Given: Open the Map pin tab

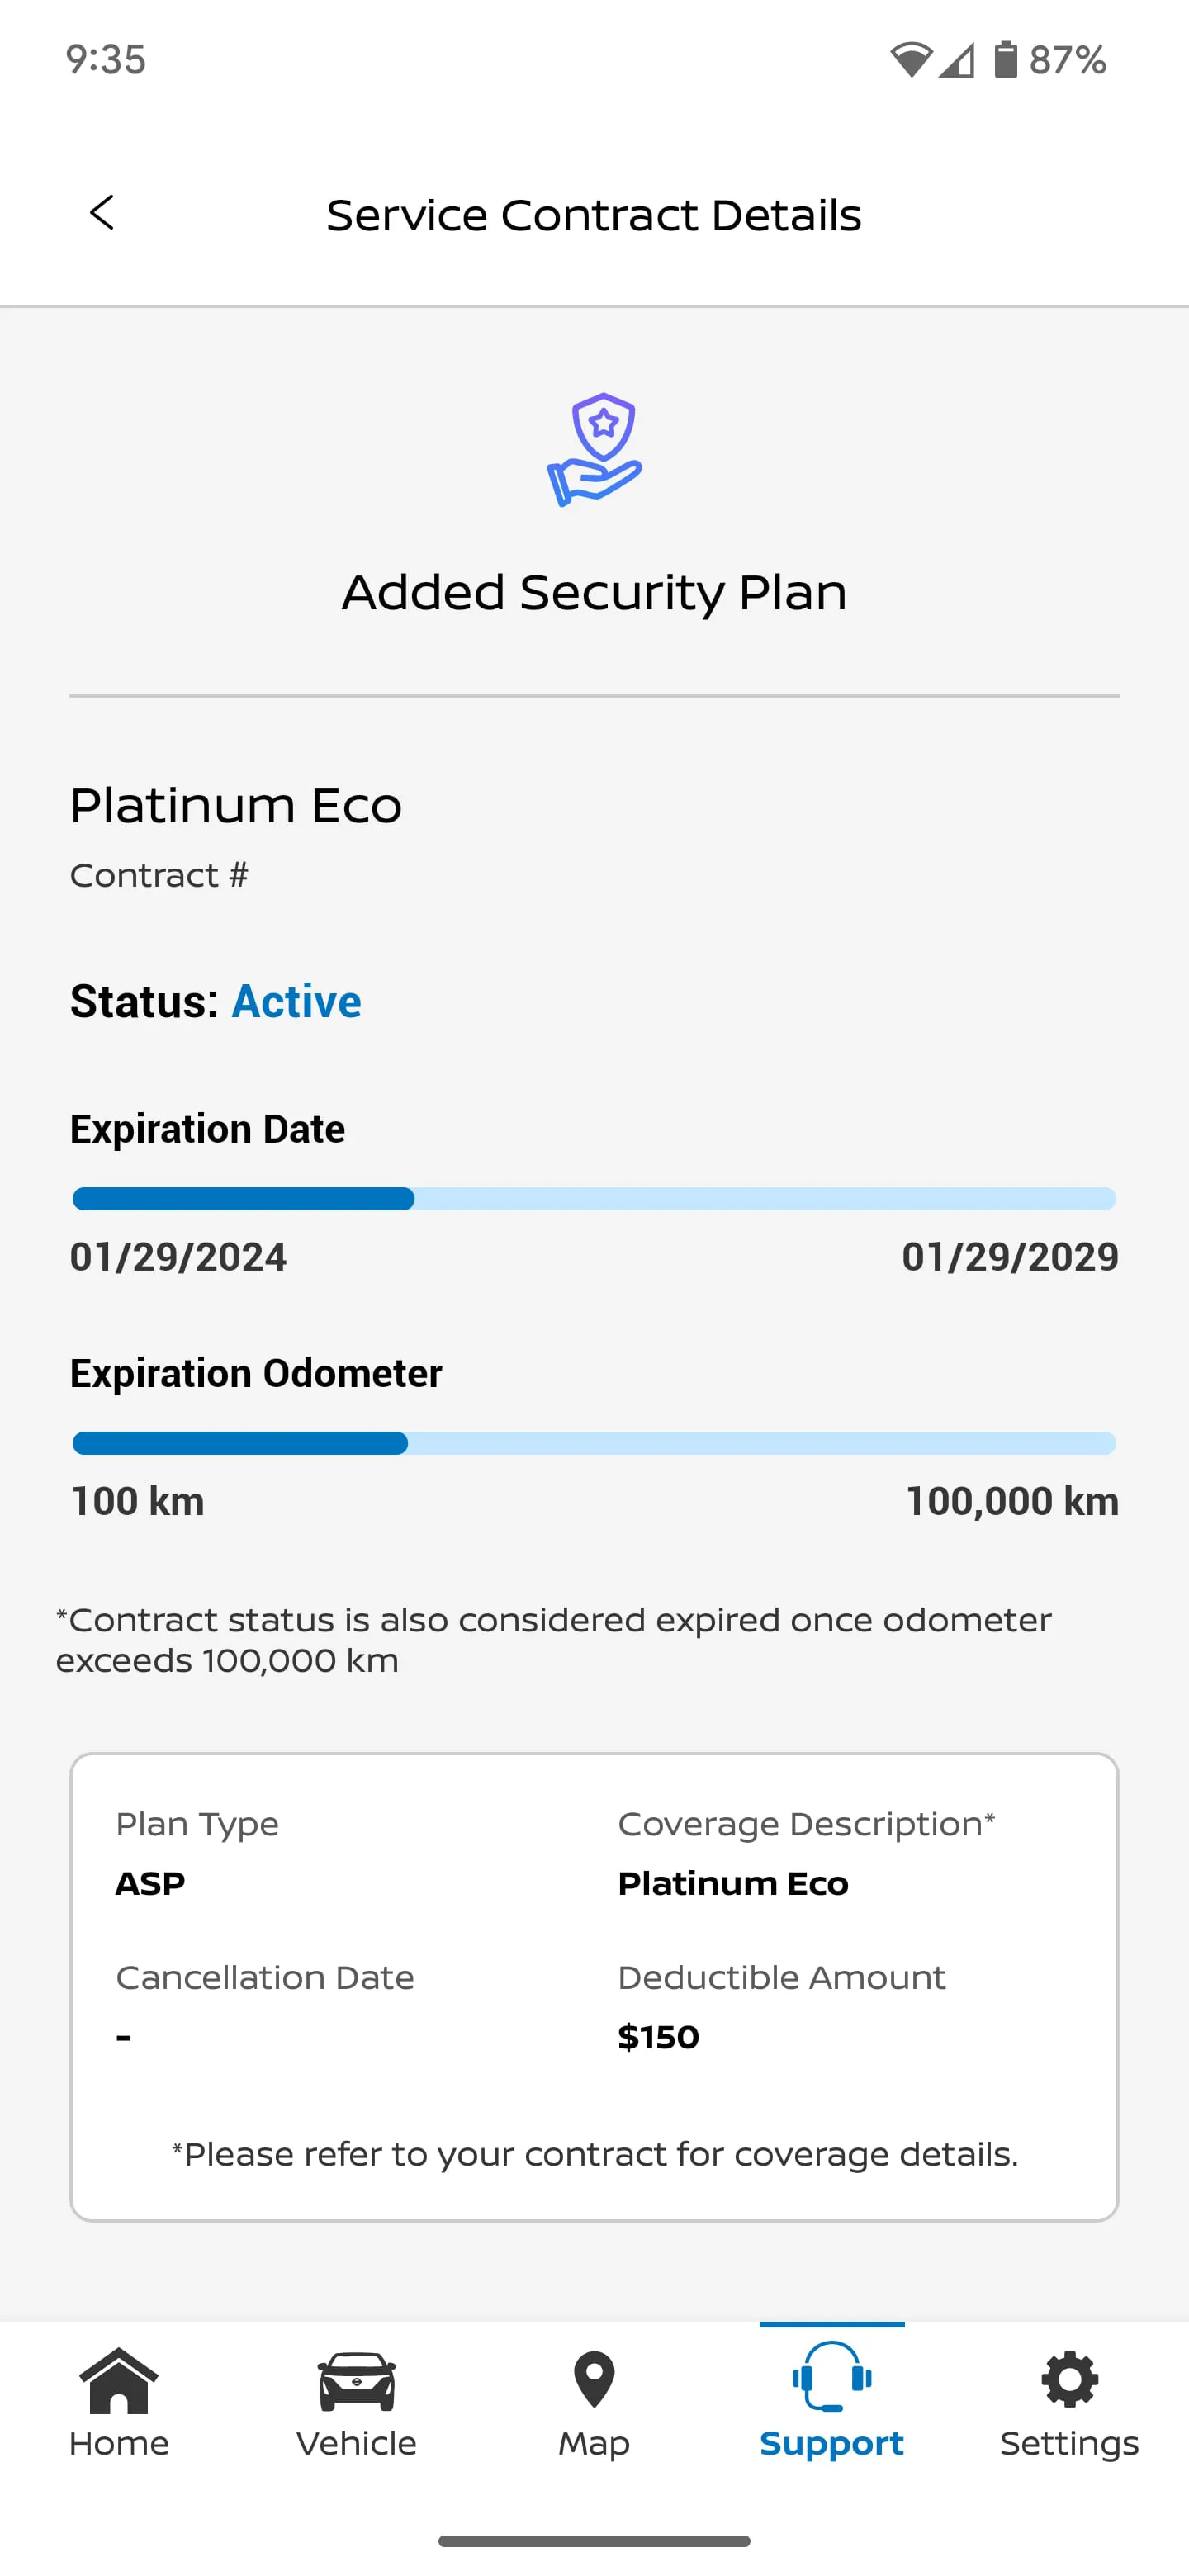Looking at the screenshot, I should tap(594, 2402).
